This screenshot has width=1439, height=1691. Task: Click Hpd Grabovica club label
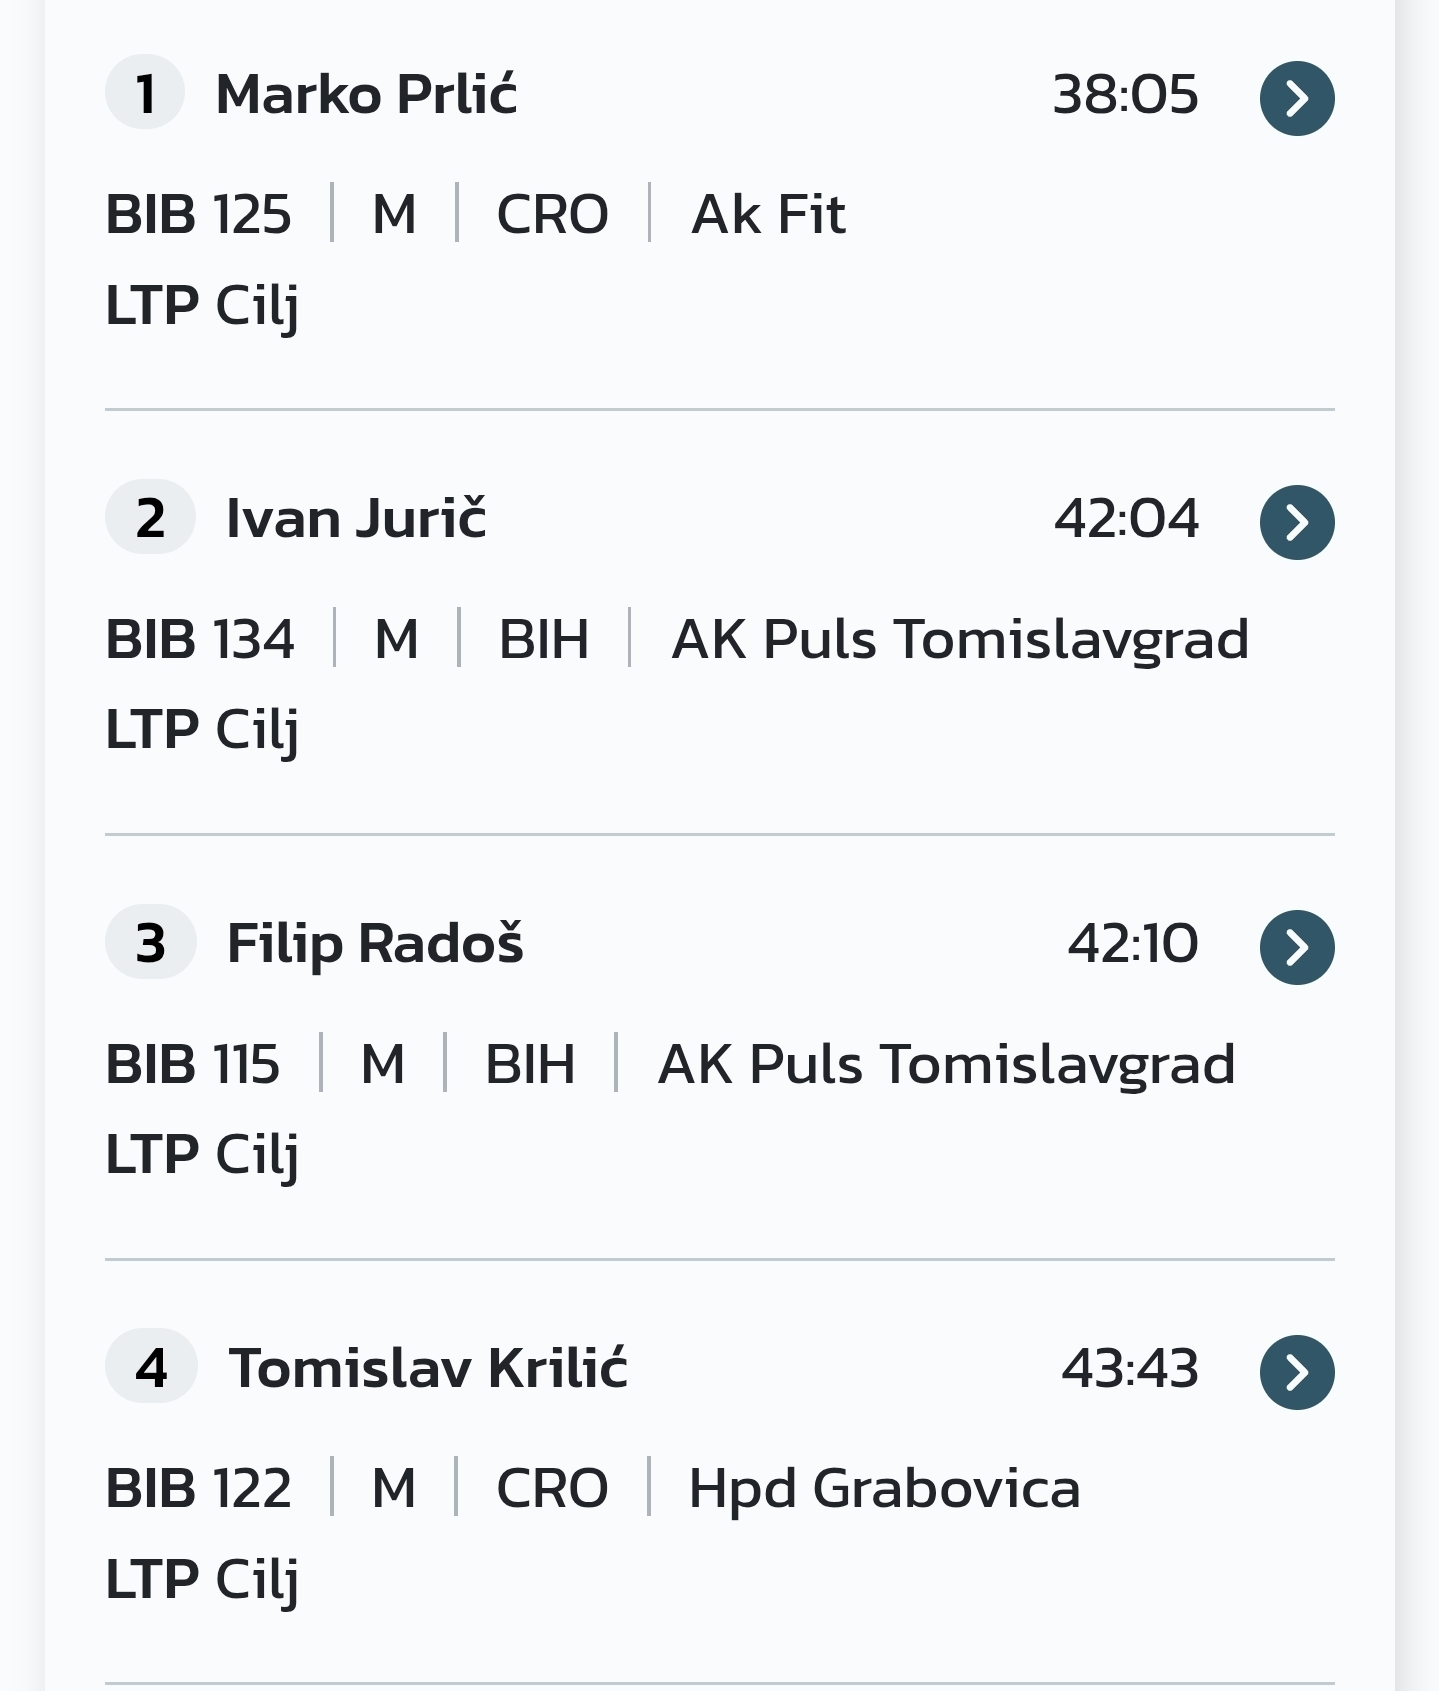pyautogui.click(x=884, y=1488)
